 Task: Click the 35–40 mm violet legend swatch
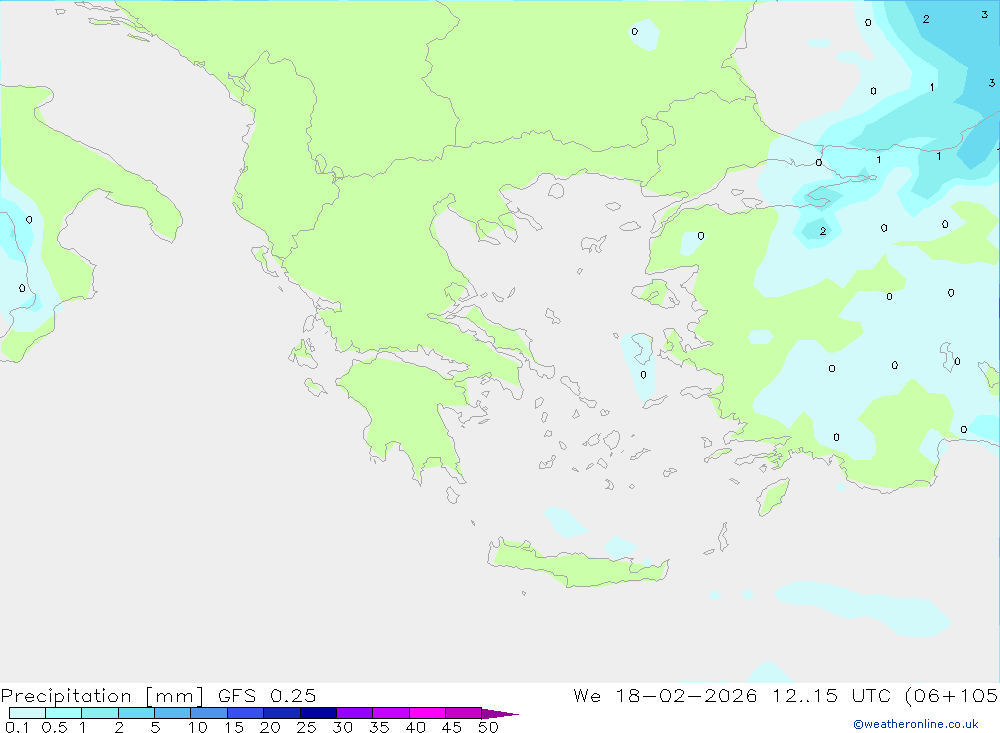390,713
